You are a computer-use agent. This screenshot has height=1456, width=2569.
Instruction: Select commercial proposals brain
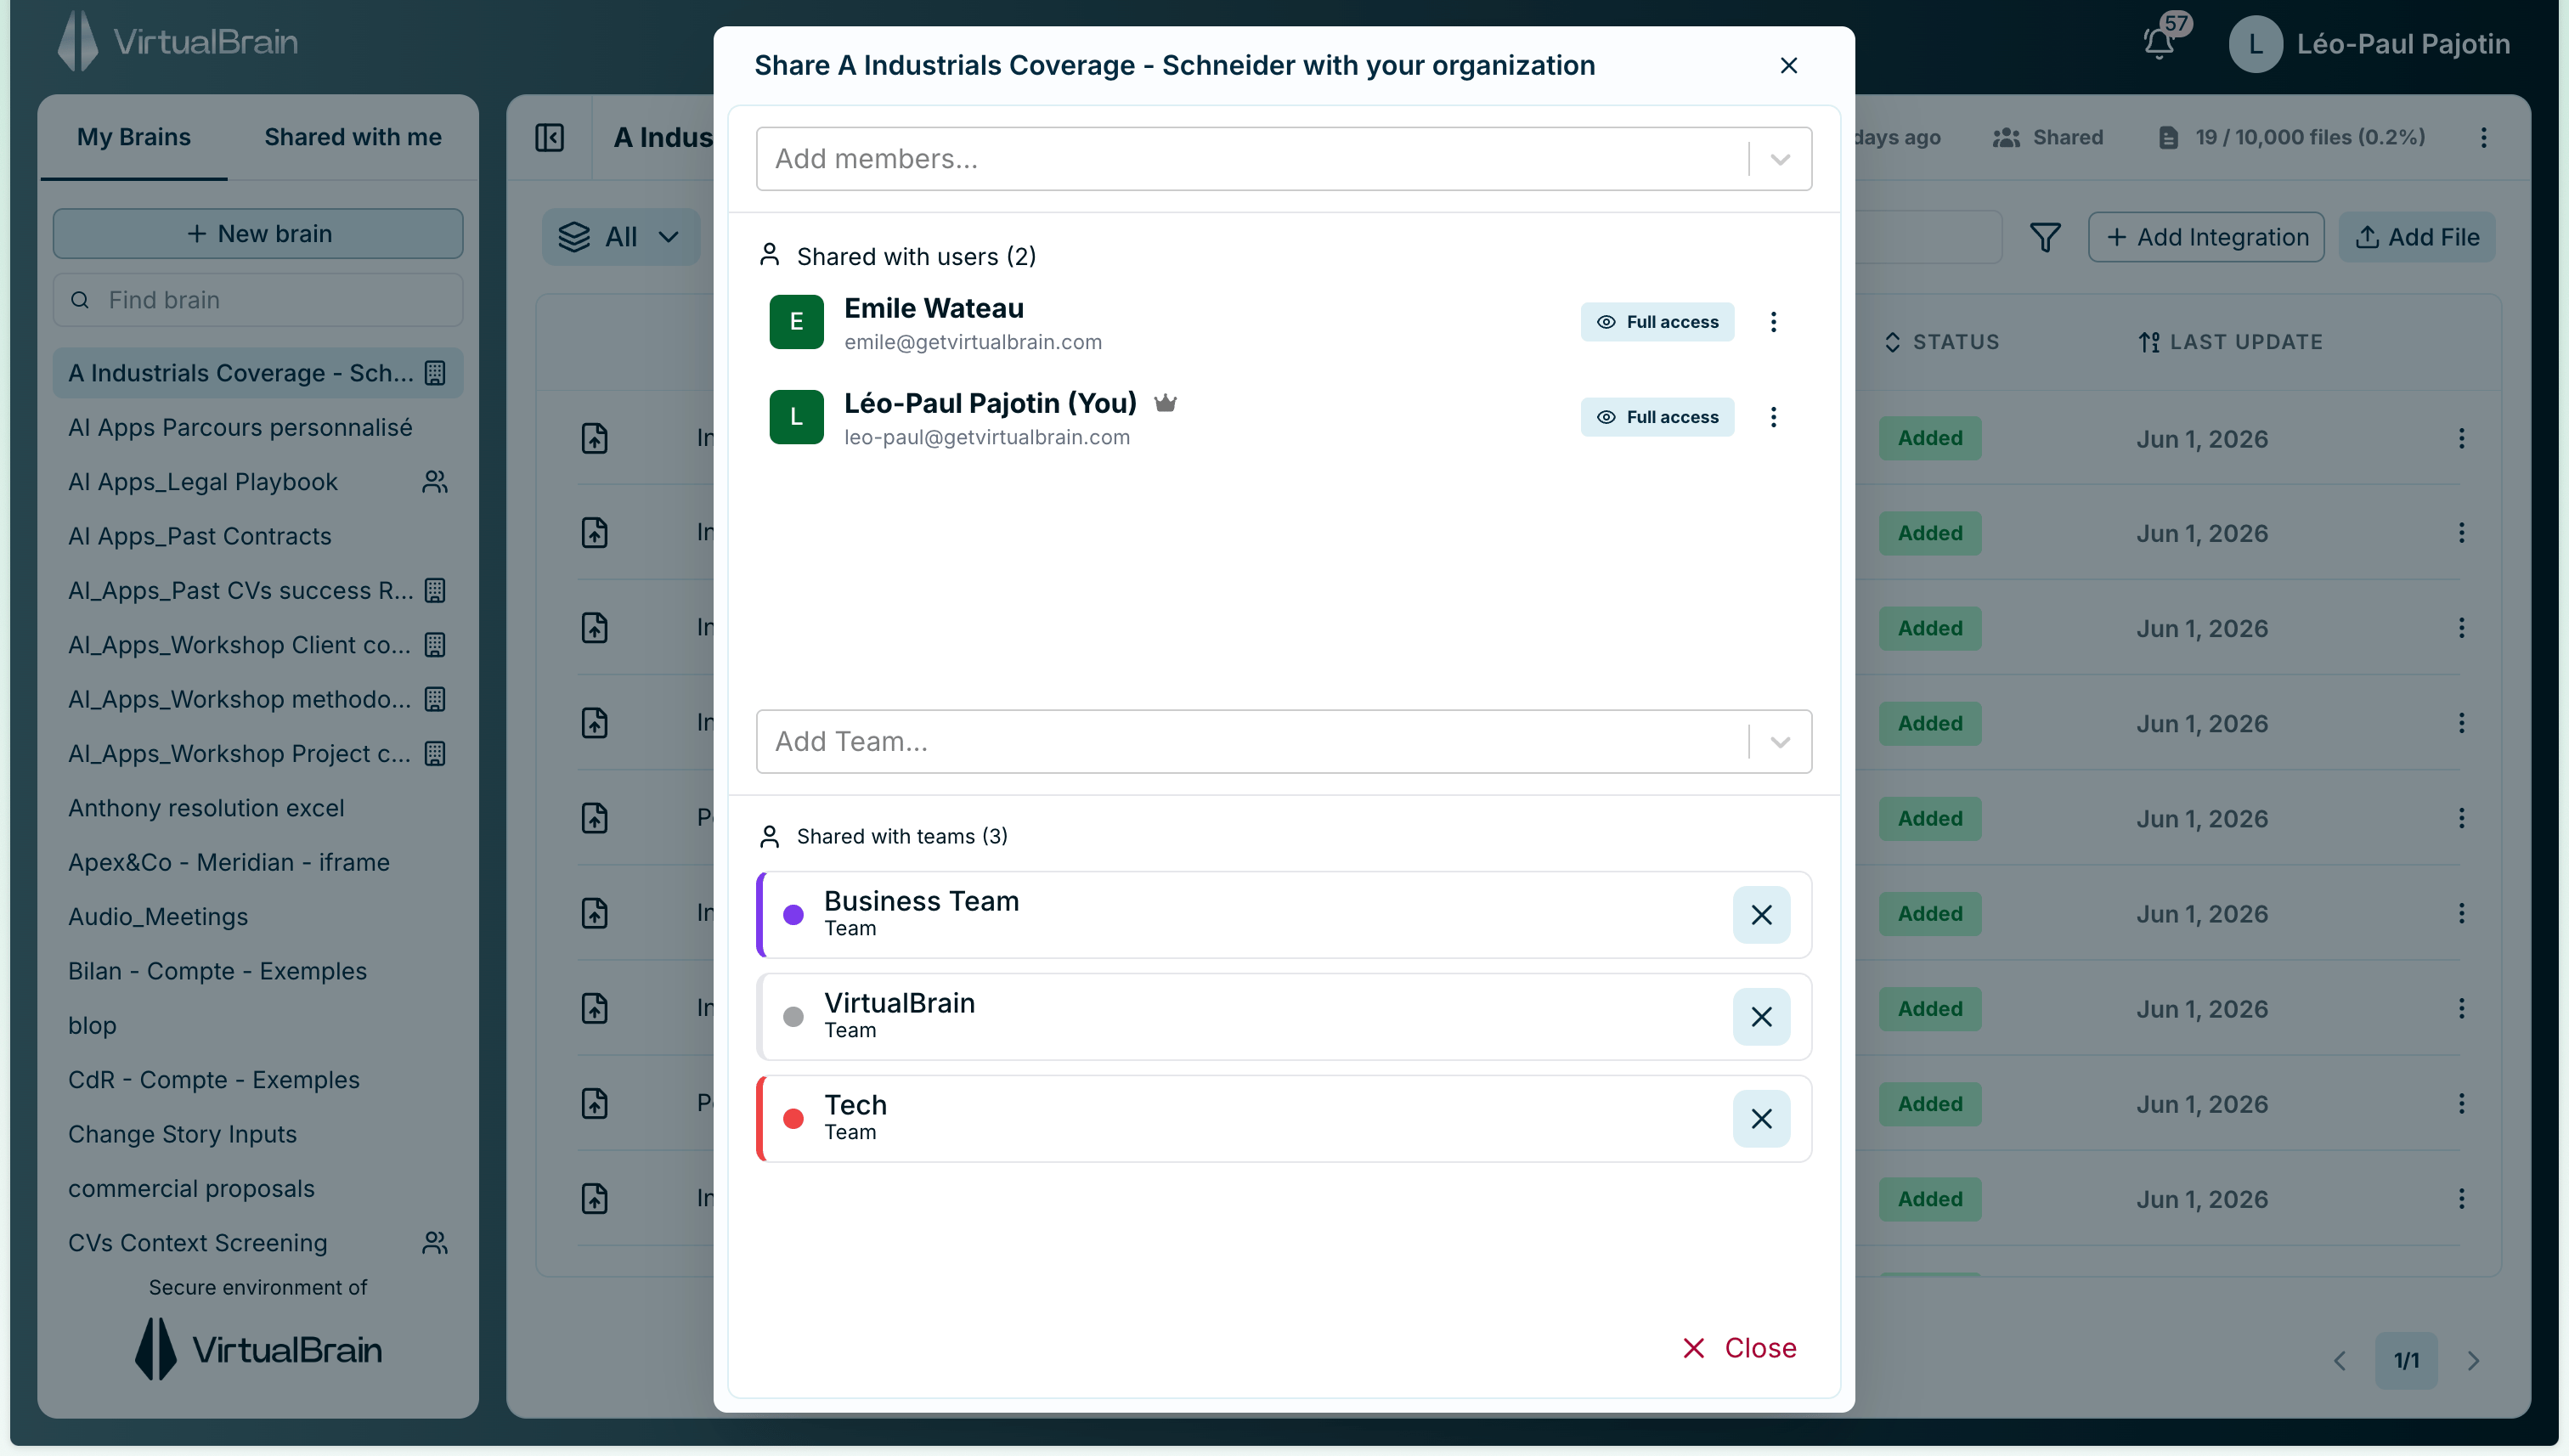point(258,1188)
